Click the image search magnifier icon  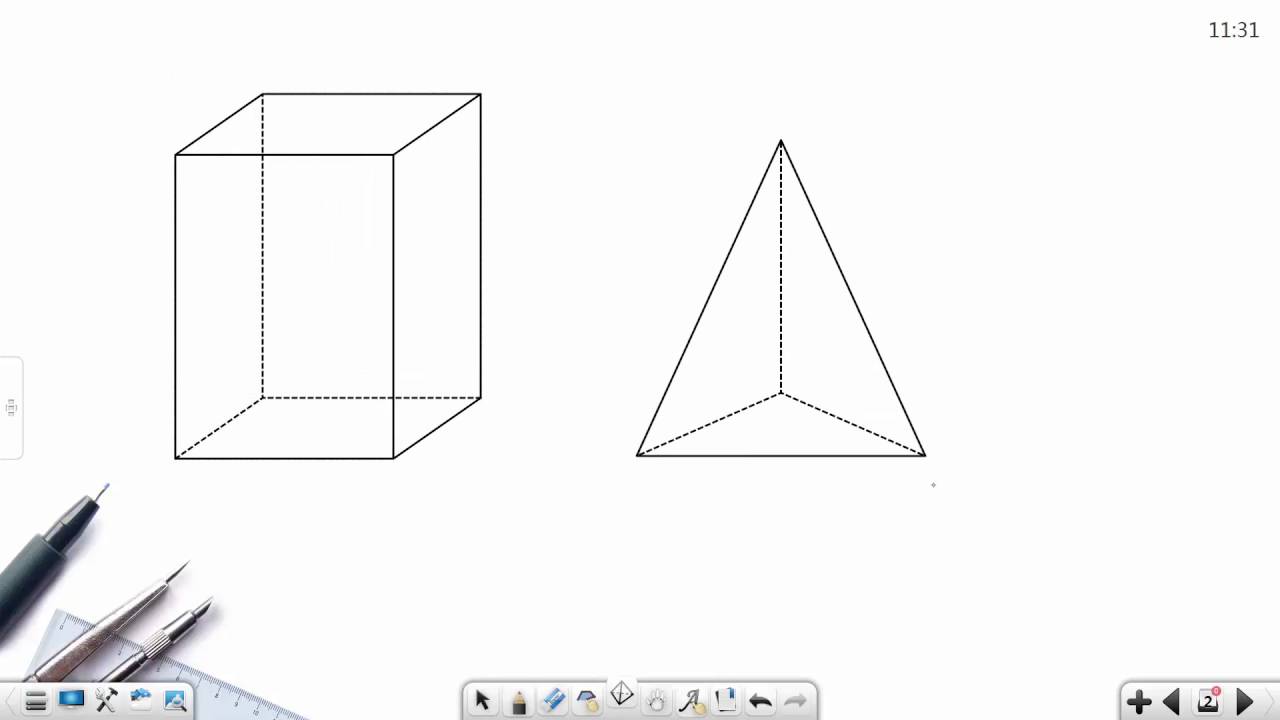tap(175, 700)
